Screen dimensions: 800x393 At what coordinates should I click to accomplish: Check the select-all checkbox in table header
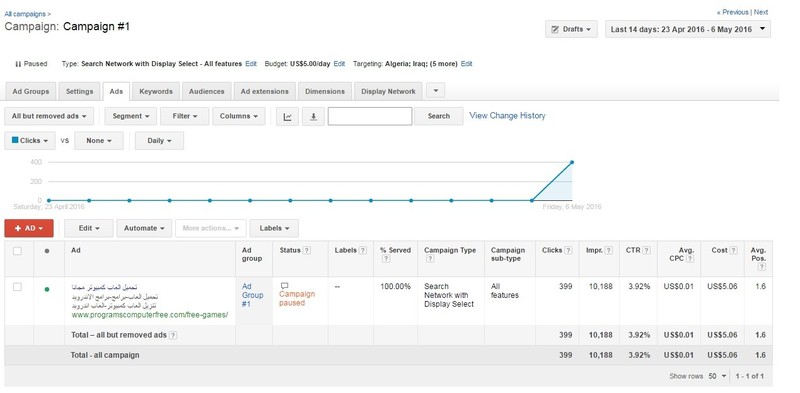pos(17,251)
